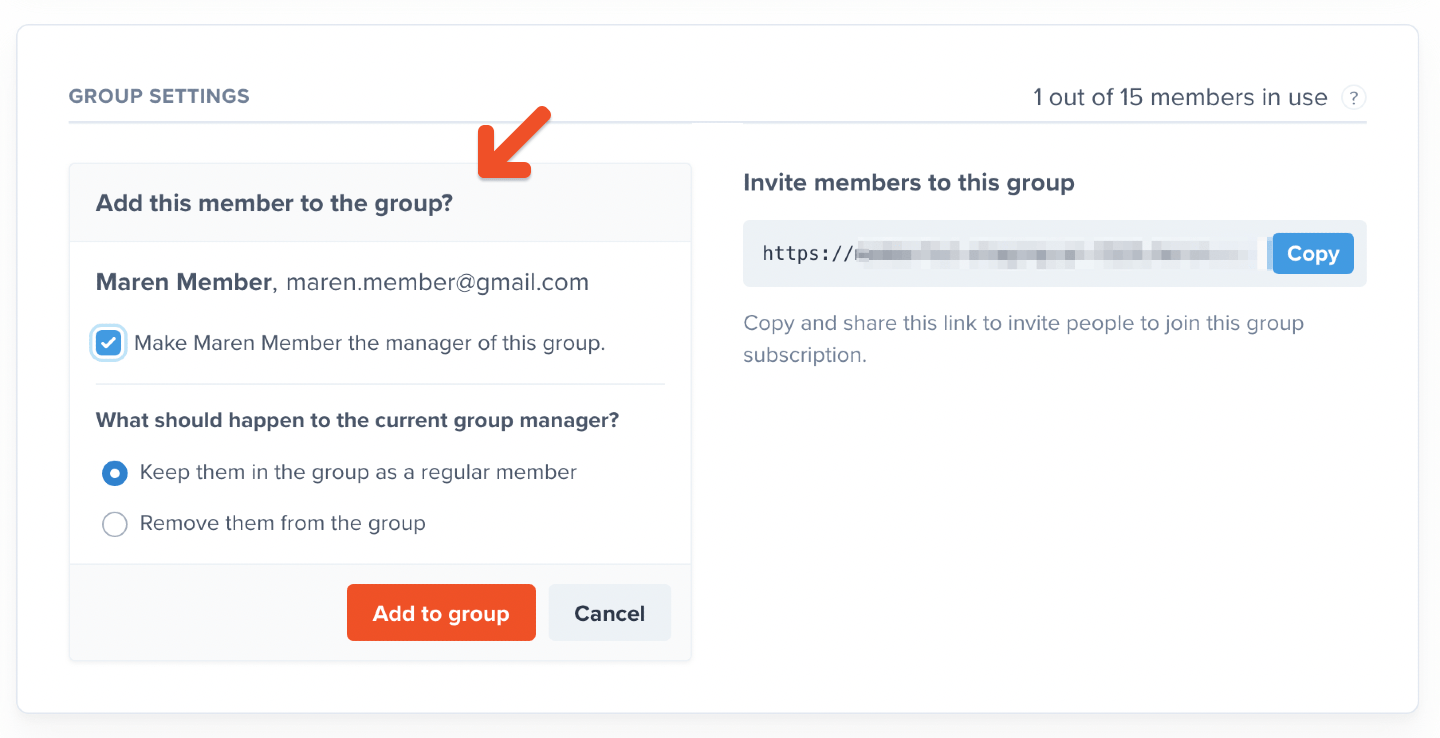Screen dimensions: 1440x738
Task: Cancel adding the member
Action: click(x=610, y=613)
